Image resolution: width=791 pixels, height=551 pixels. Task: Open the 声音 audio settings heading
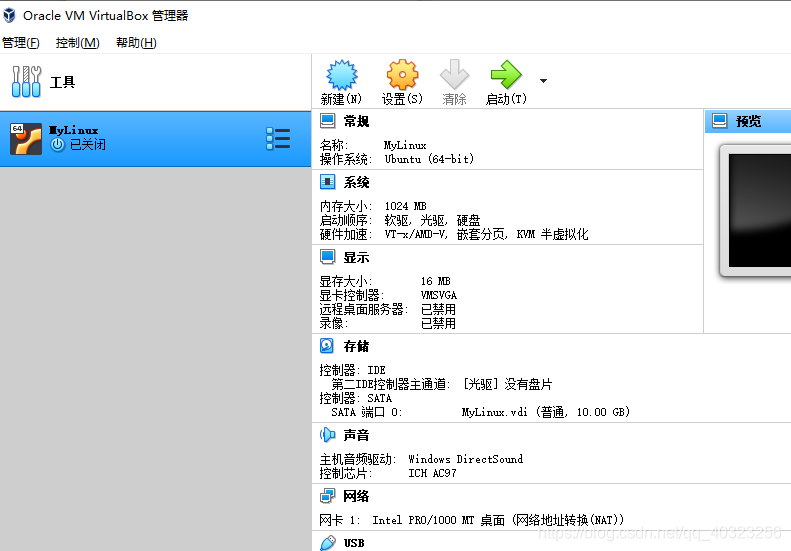coord(357,435)
